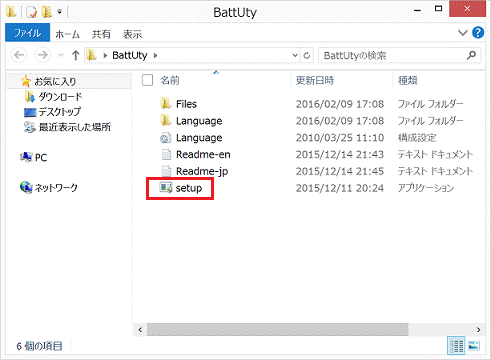
Task: Click the New folder quick access icon
Action: 47,12
